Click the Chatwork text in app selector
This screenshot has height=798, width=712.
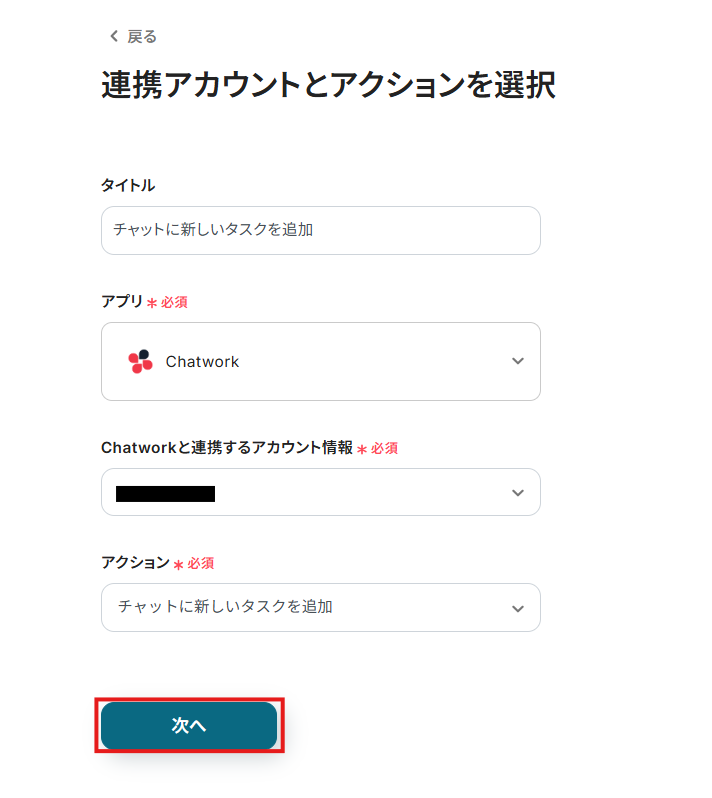click(202, 362)
